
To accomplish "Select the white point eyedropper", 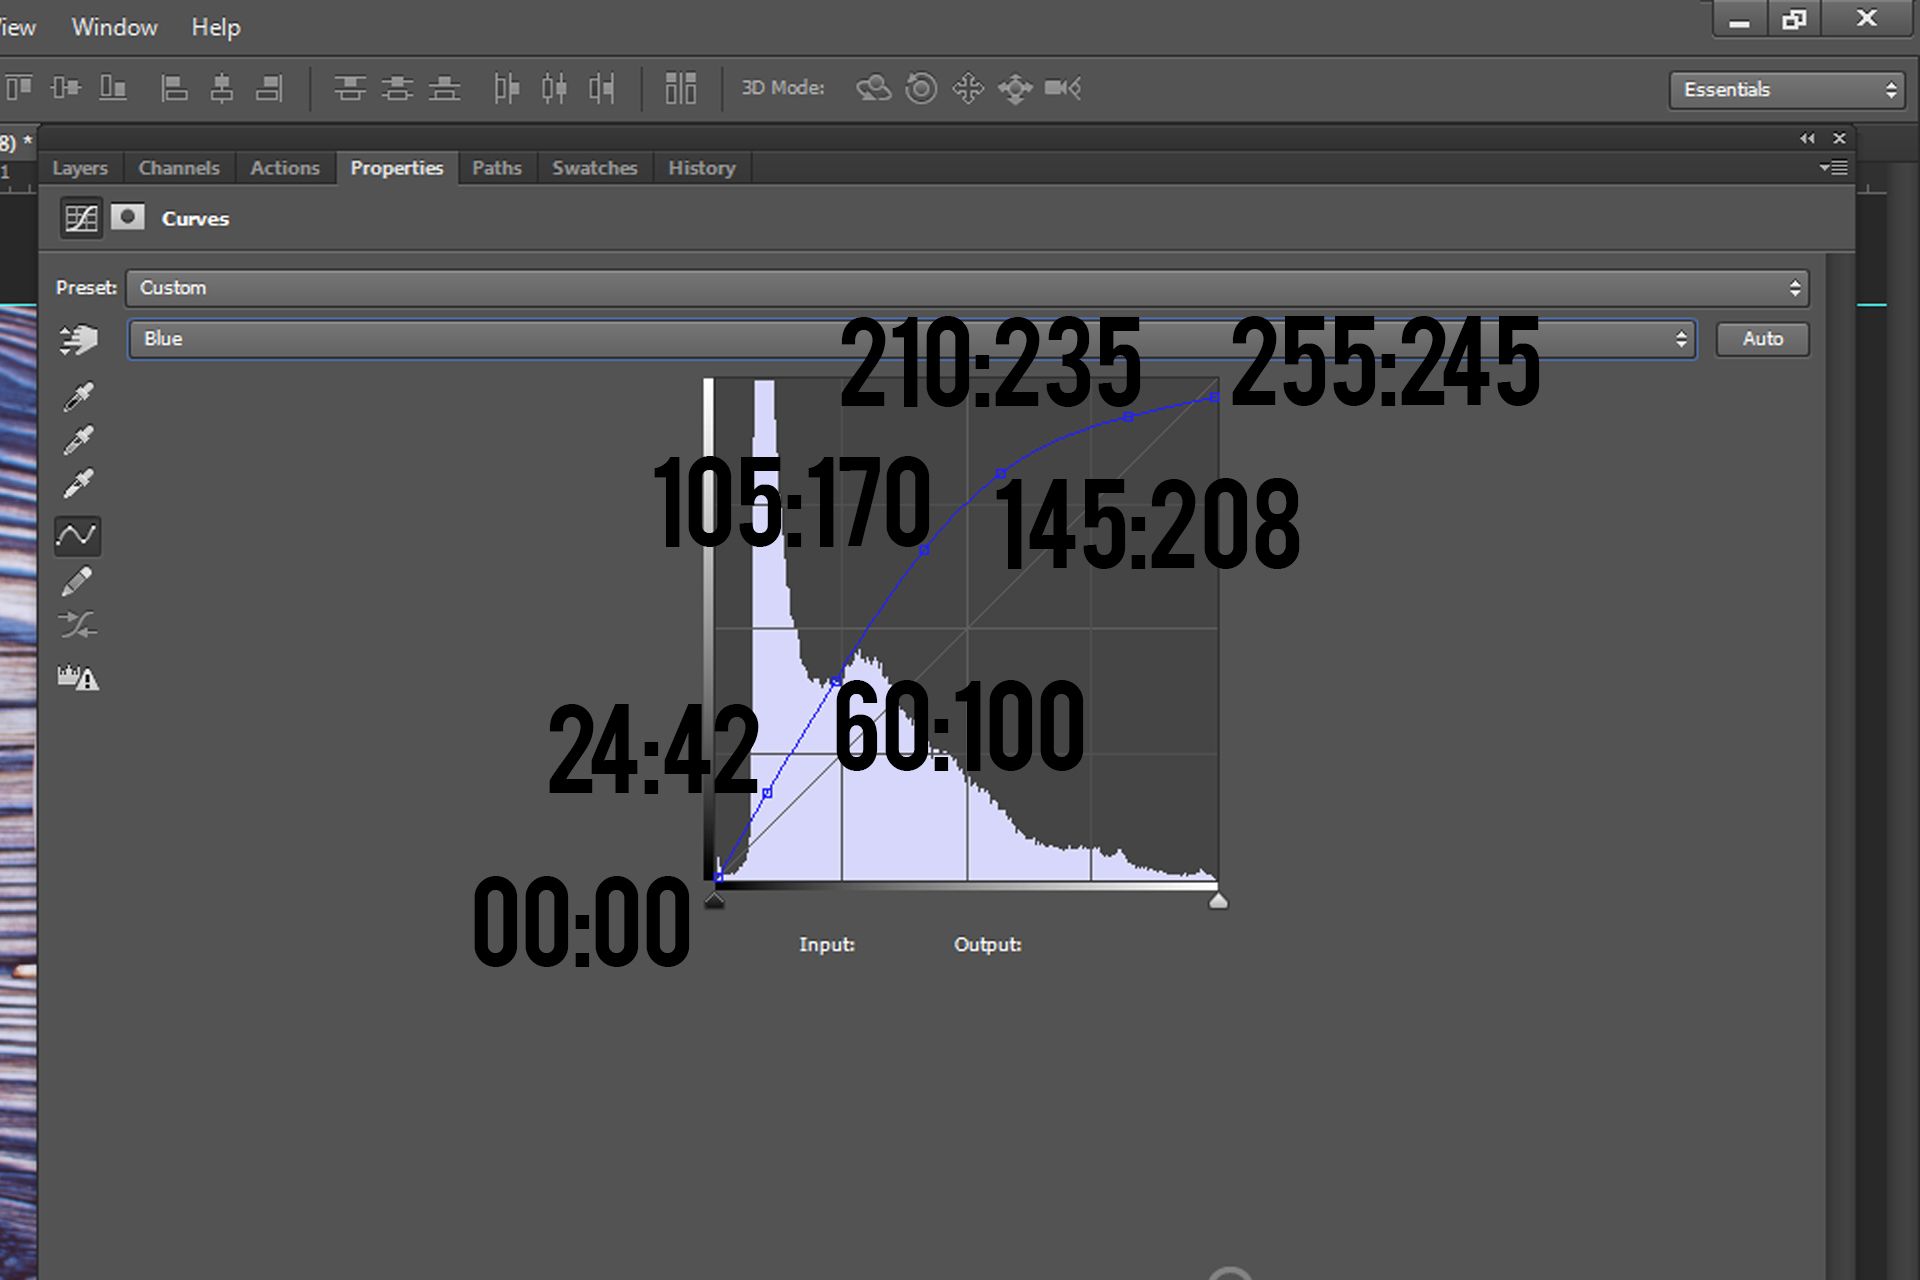I will [78, 482].
